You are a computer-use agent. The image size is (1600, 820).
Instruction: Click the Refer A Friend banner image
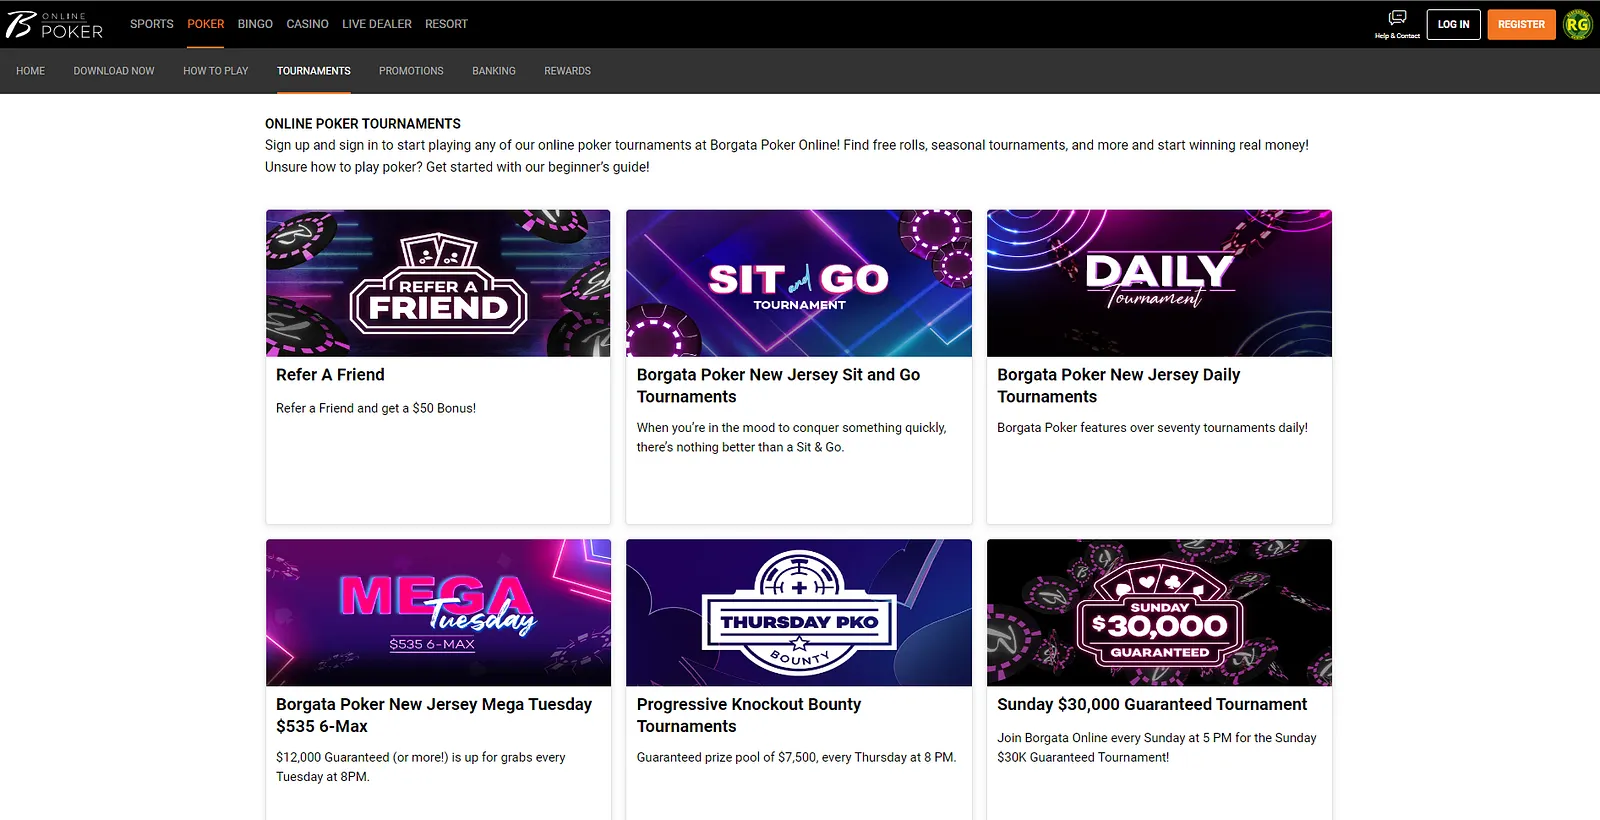click(438, 283)
